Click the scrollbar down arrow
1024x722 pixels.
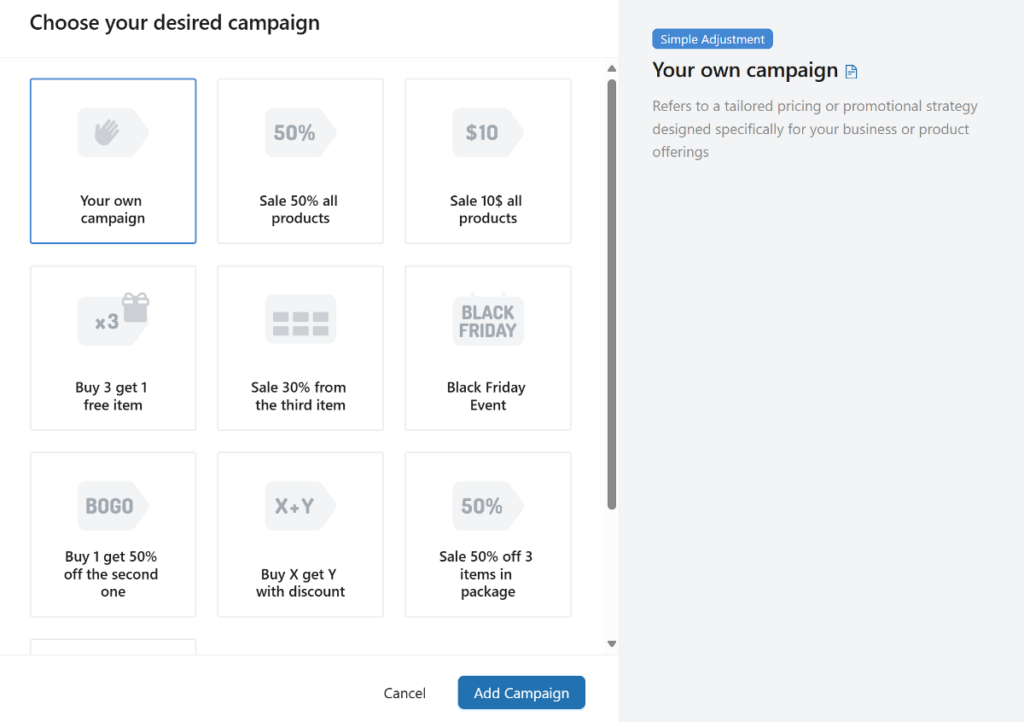[x=610, y=643]
